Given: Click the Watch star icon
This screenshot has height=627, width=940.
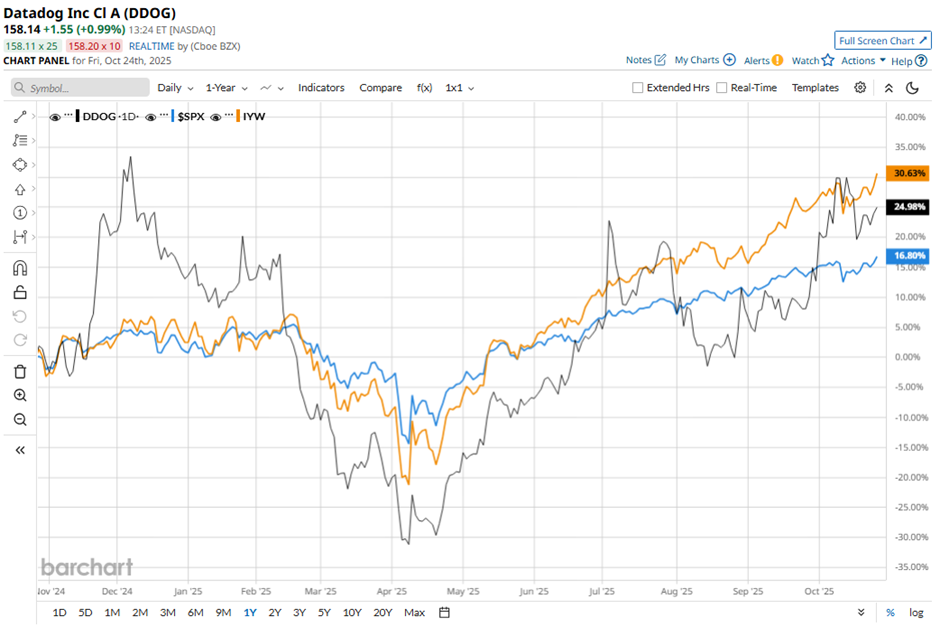Looking at the screenshot, I should click(828, 60).
